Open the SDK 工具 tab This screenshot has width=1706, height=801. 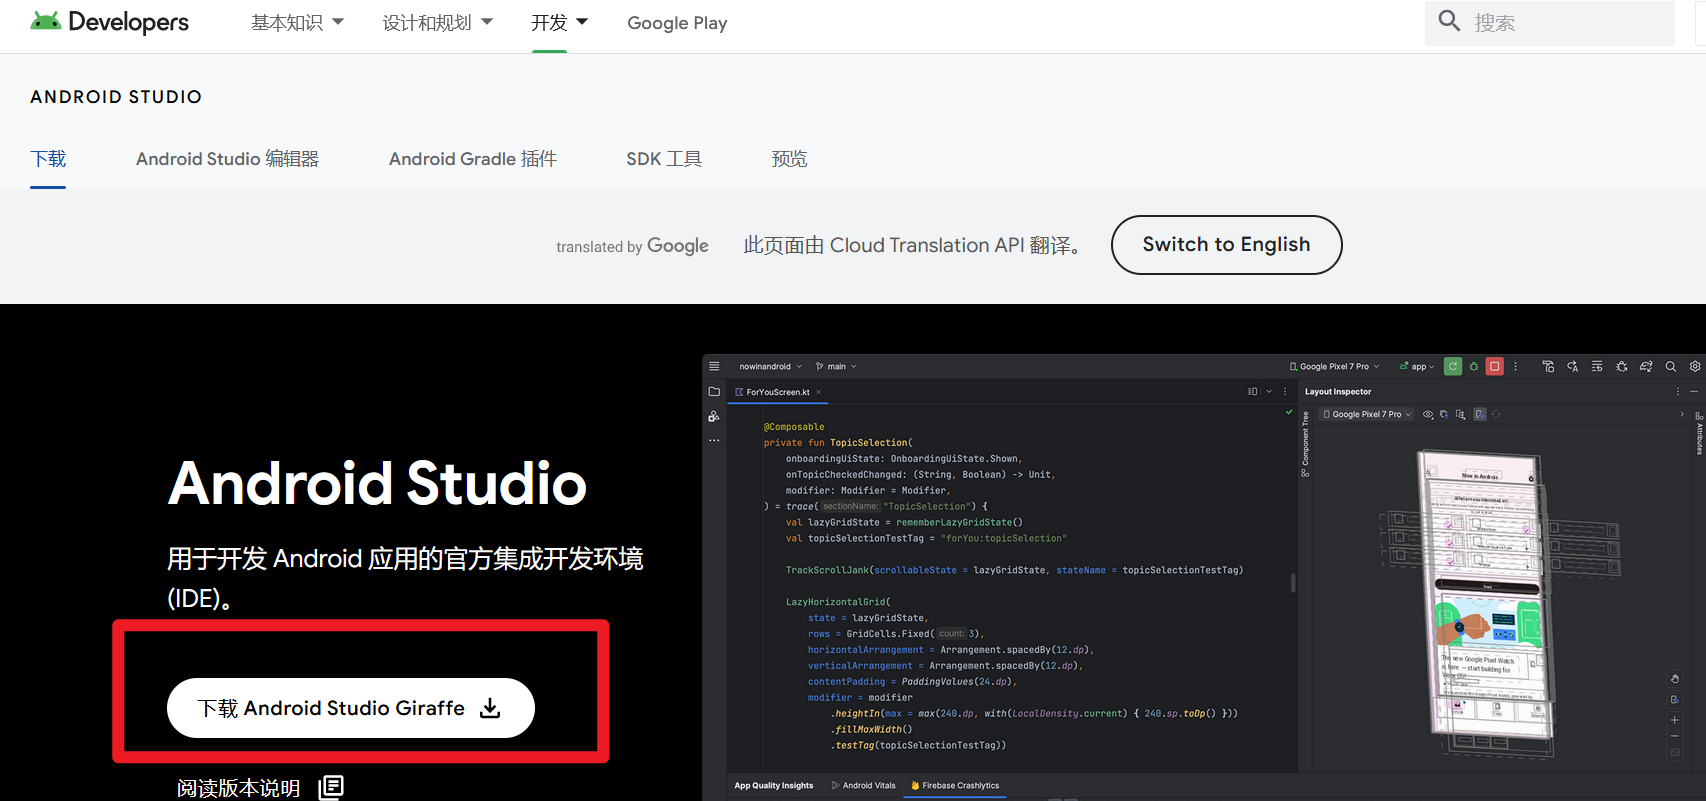click(664, 159)
